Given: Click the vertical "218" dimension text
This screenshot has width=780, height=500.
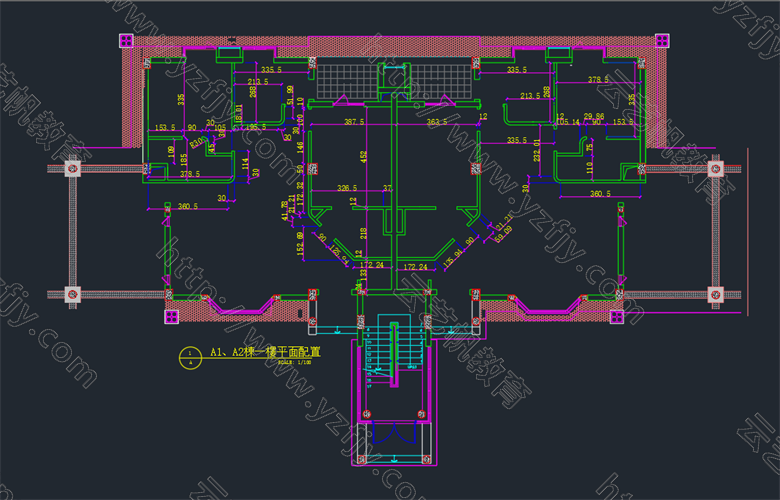Looking at the screenshot, I should (x=364, y=233).
